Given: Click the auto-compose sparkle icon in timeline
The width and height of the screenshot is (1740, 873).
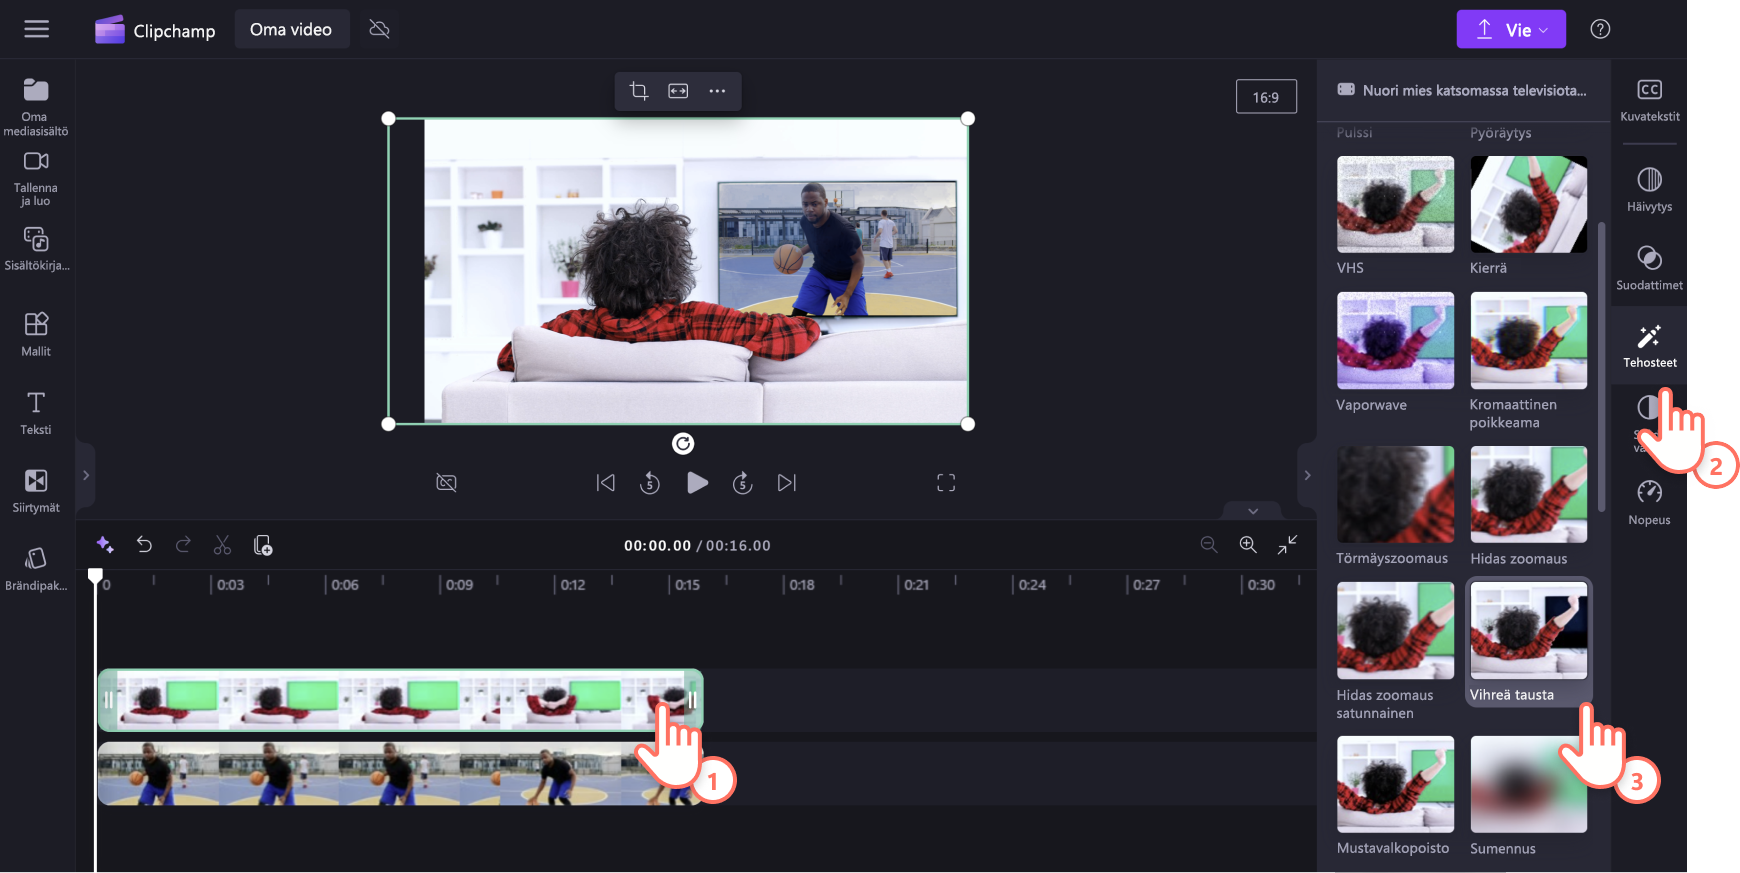Looking at the screenshot, I should point(105,545).
